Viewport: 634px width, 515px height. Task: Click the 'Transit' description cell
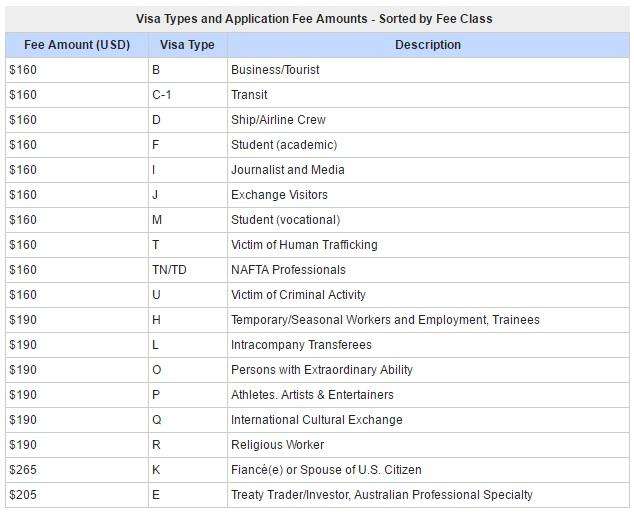tap(428, 95)
